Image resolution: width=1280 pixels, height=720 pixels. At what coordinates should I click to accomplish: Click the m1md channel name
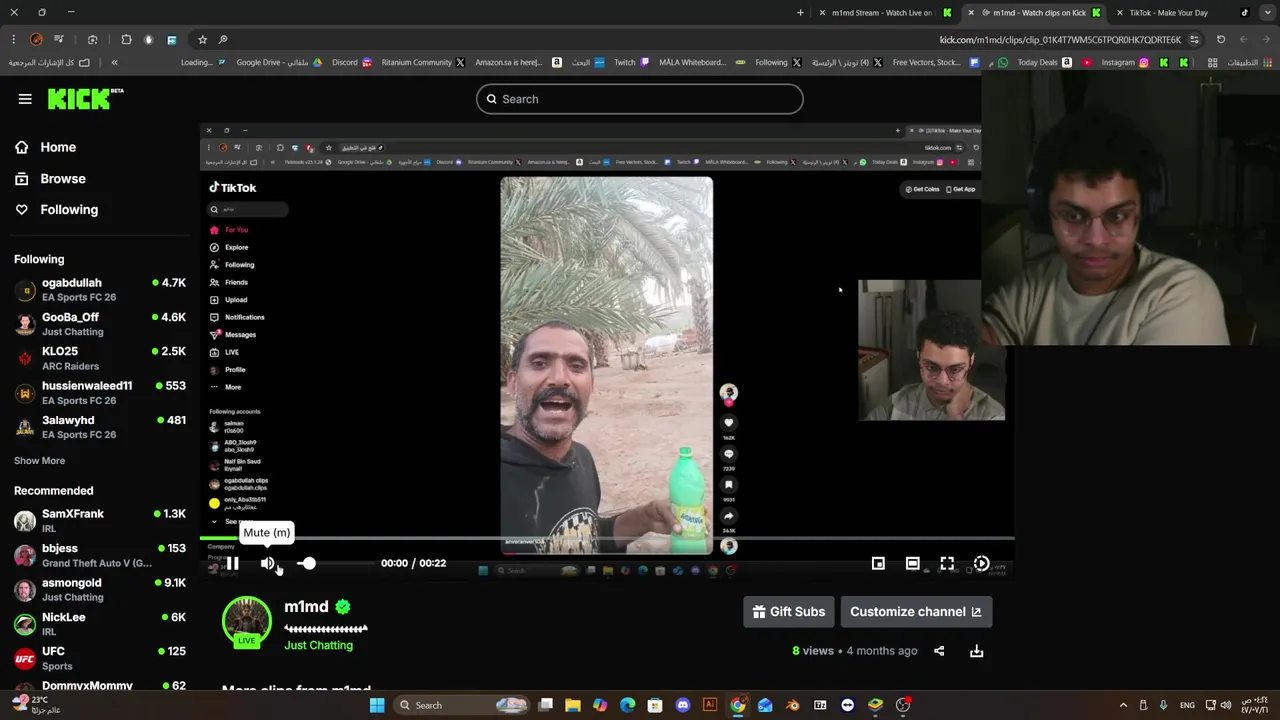click(x=306, y=606)
